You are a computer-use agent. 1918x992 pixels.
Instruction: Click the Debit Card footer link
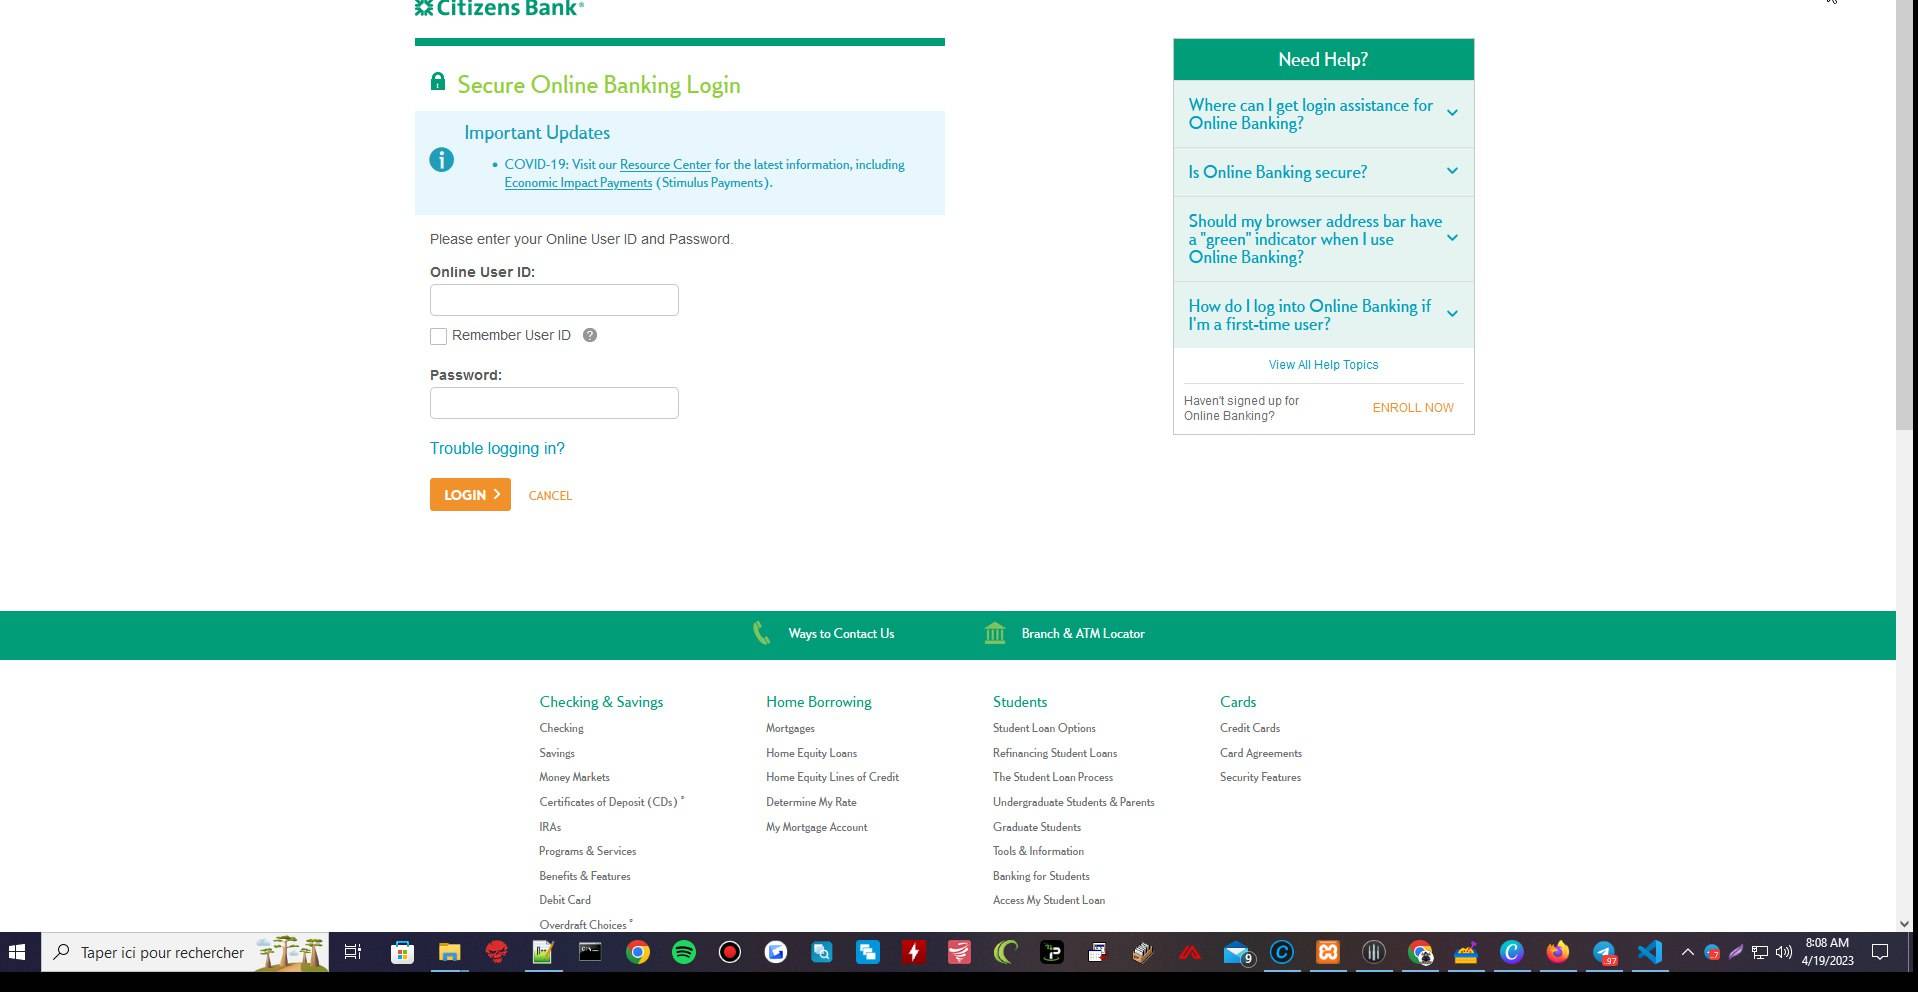pyautogui.click(x=565, y=901)
